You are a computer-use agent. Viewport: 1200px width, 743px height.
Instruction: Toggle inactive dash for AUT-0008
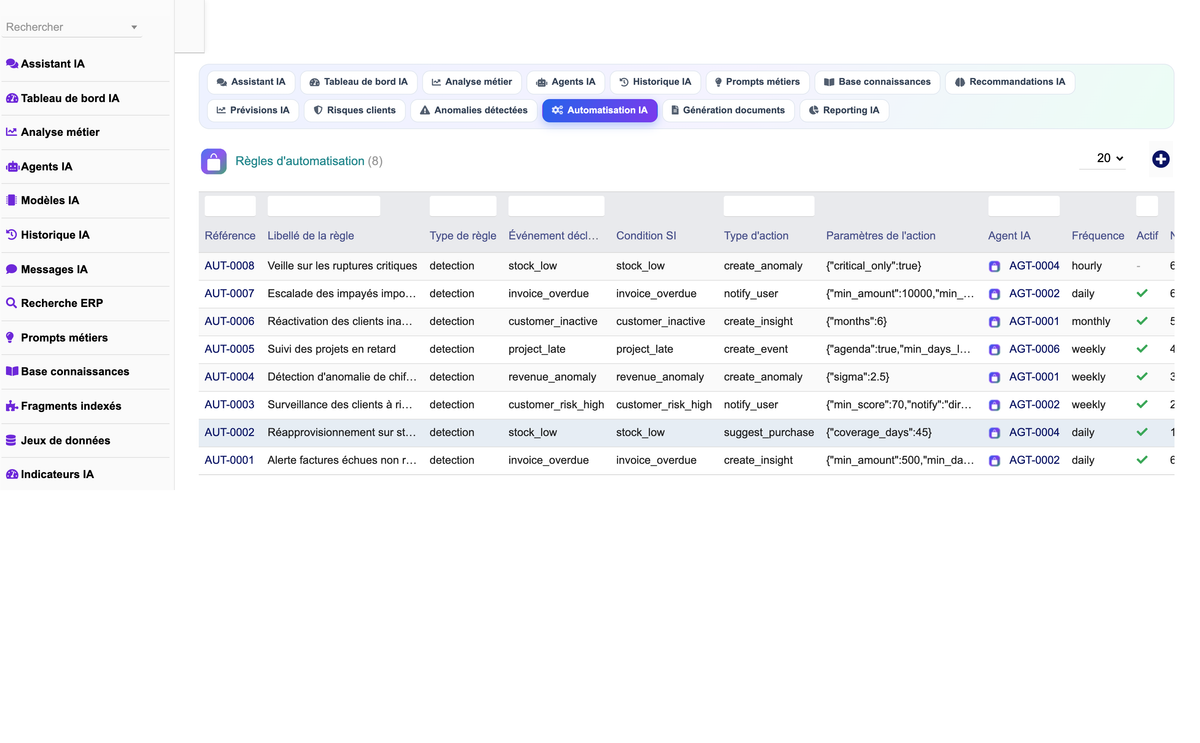pyautogui.click(x=1139, y=266)
